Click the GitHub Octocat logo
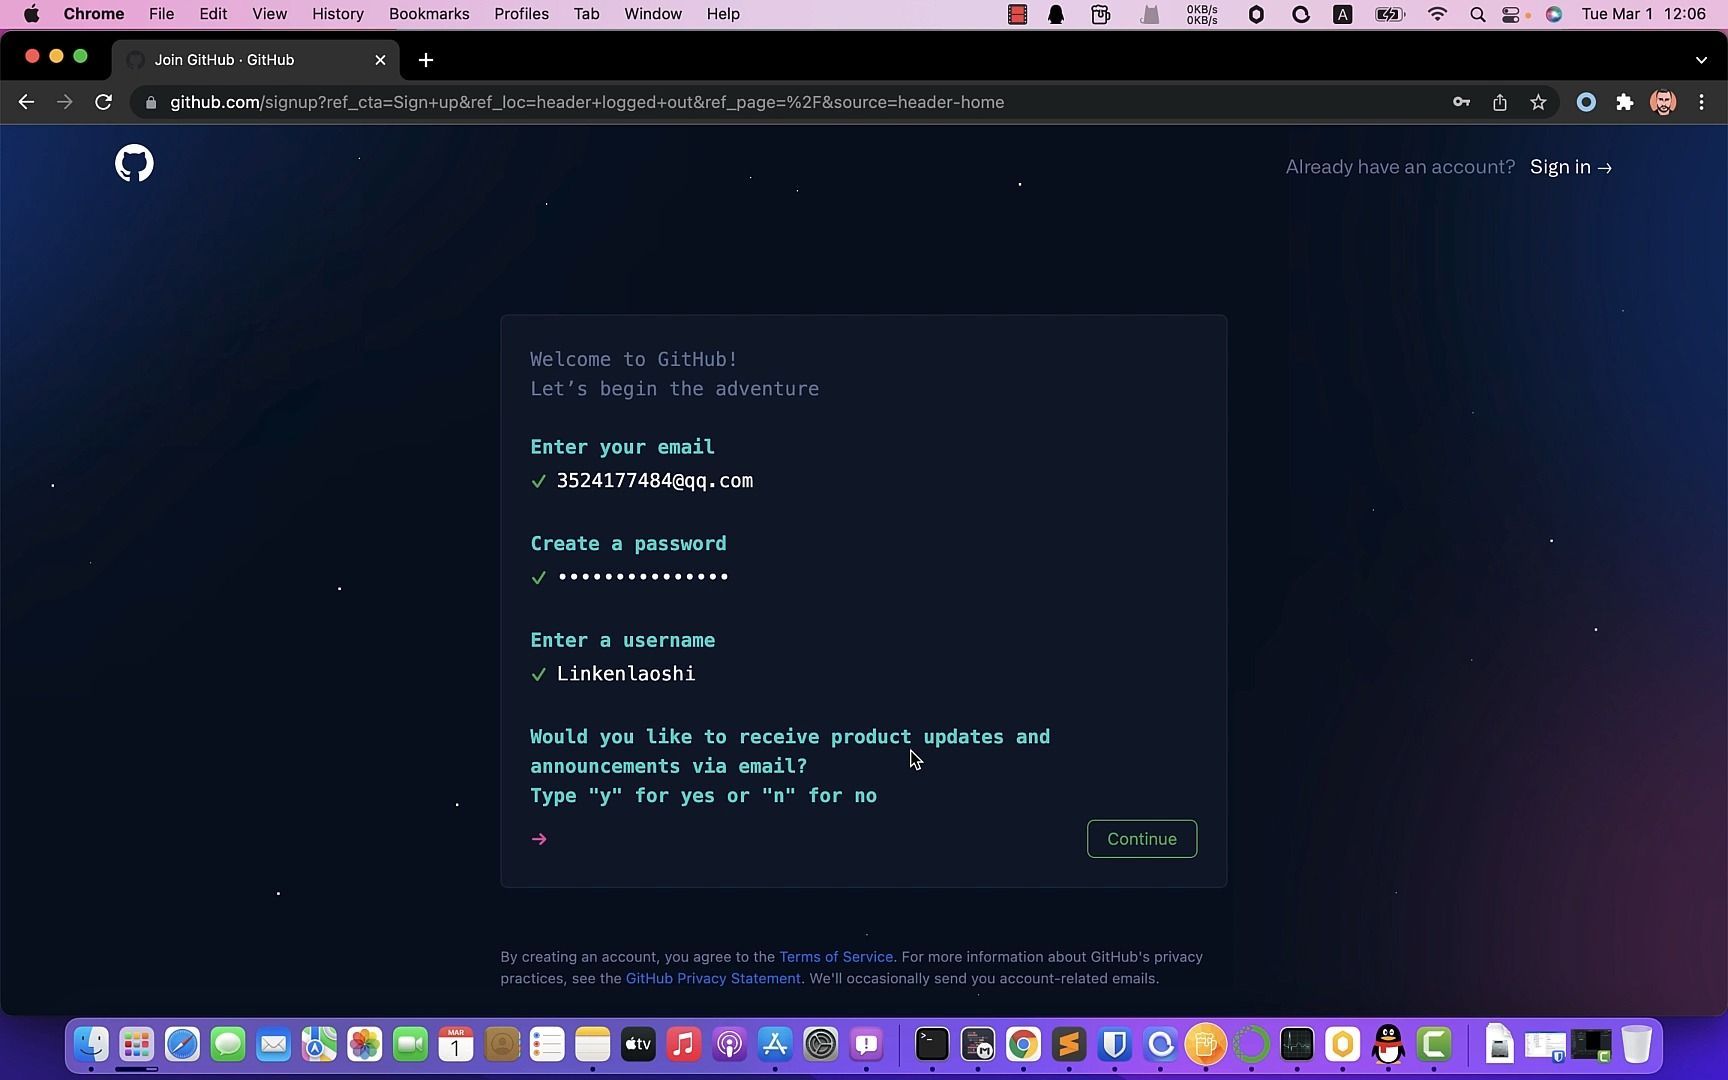 (x=134, y=163)
